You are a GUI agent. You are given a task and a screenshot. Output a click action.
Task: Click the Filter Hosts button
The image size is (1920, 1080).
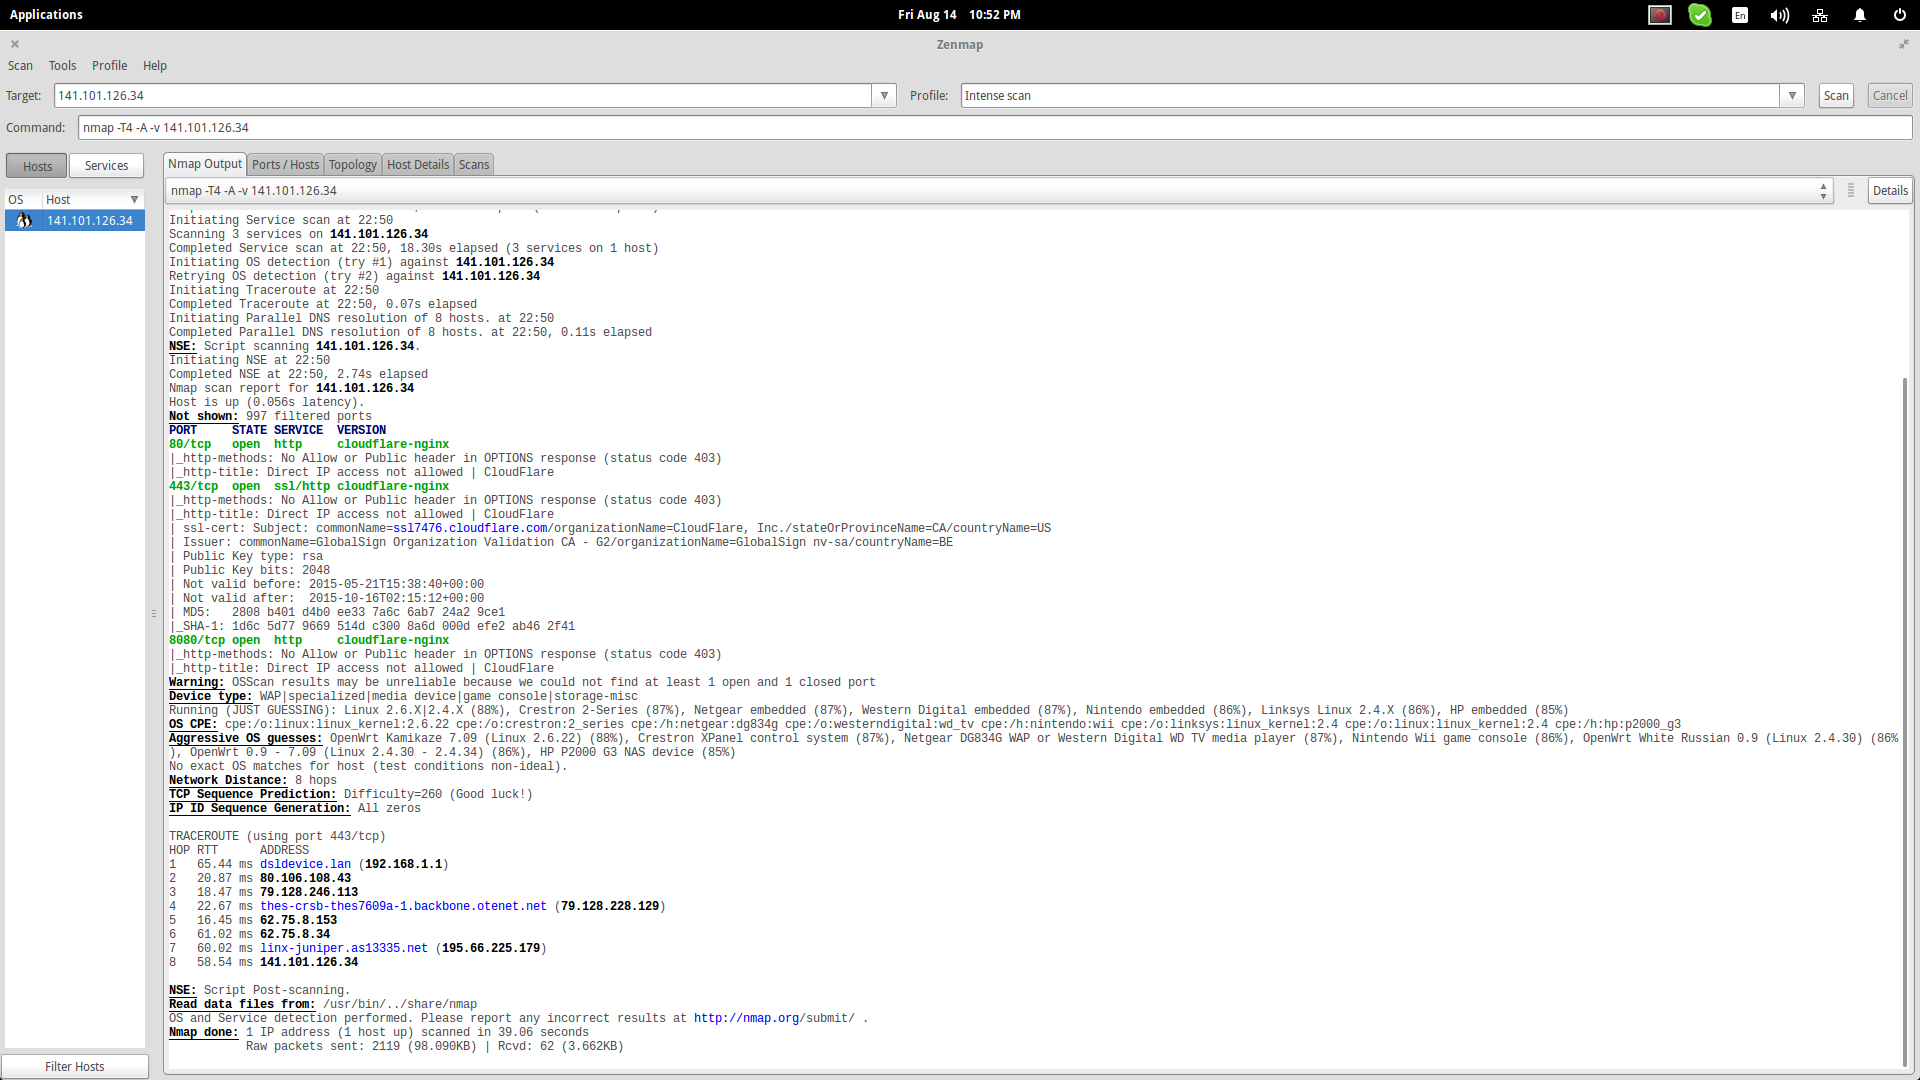[x=75, y=1067]
